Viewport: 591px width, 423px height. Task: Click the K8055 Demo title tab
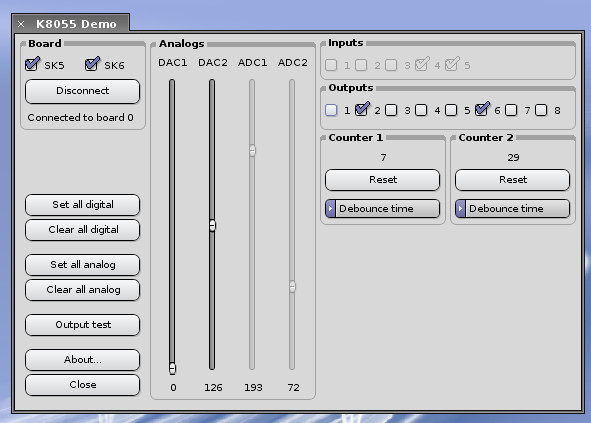point(76,24)
